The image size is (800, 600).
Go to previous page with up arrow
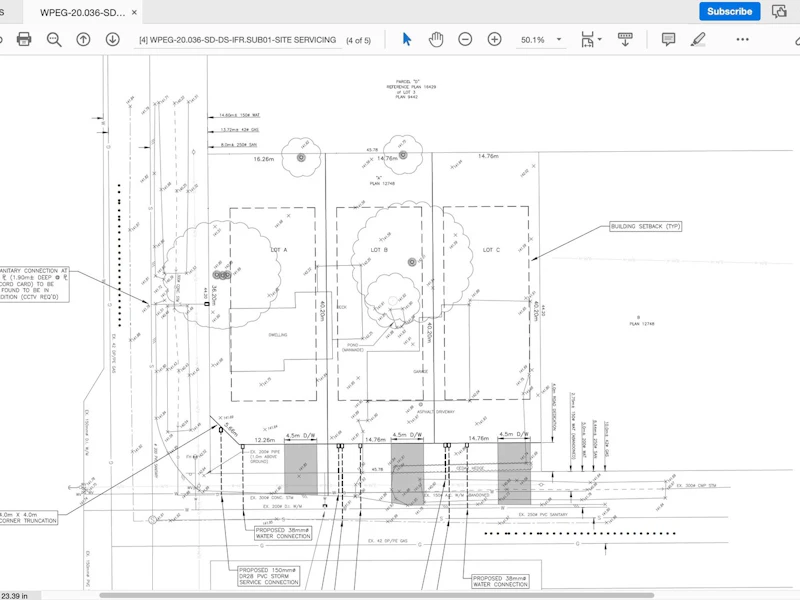click(83, 39)
